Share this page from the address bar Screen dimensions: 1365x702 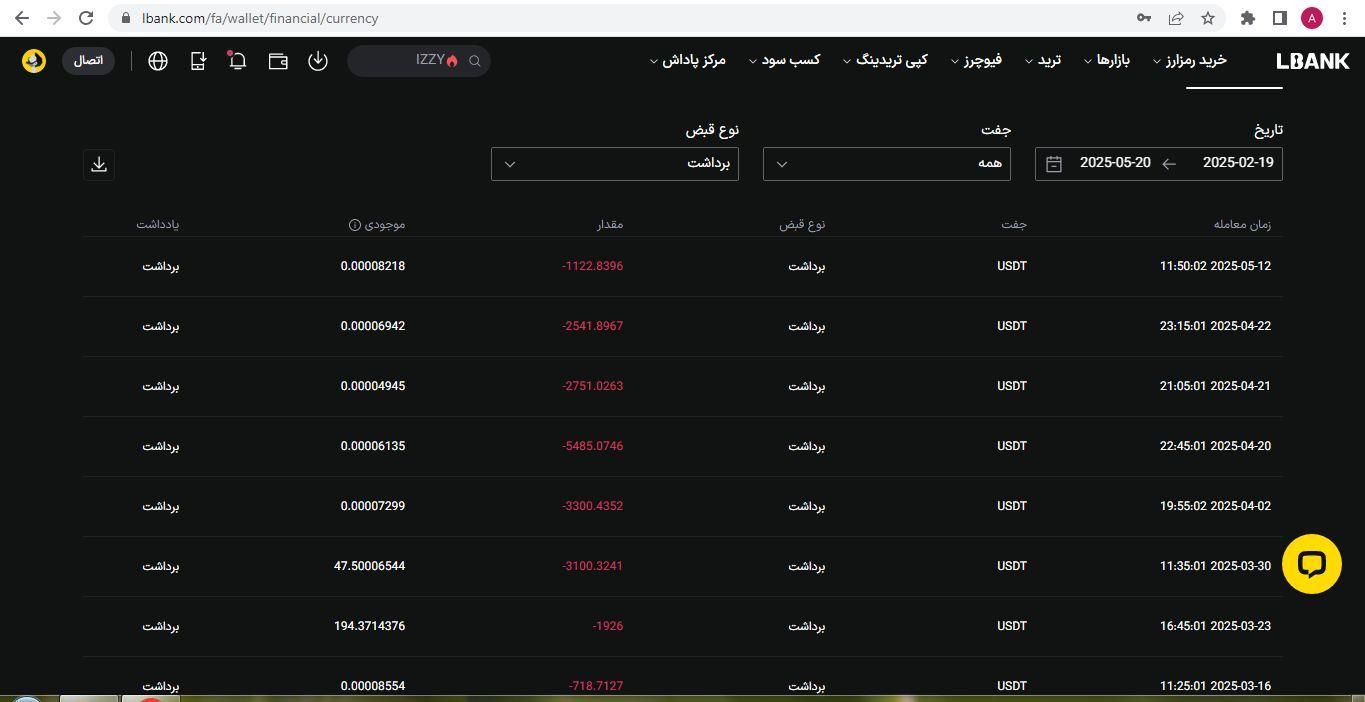coord(1176,18)
